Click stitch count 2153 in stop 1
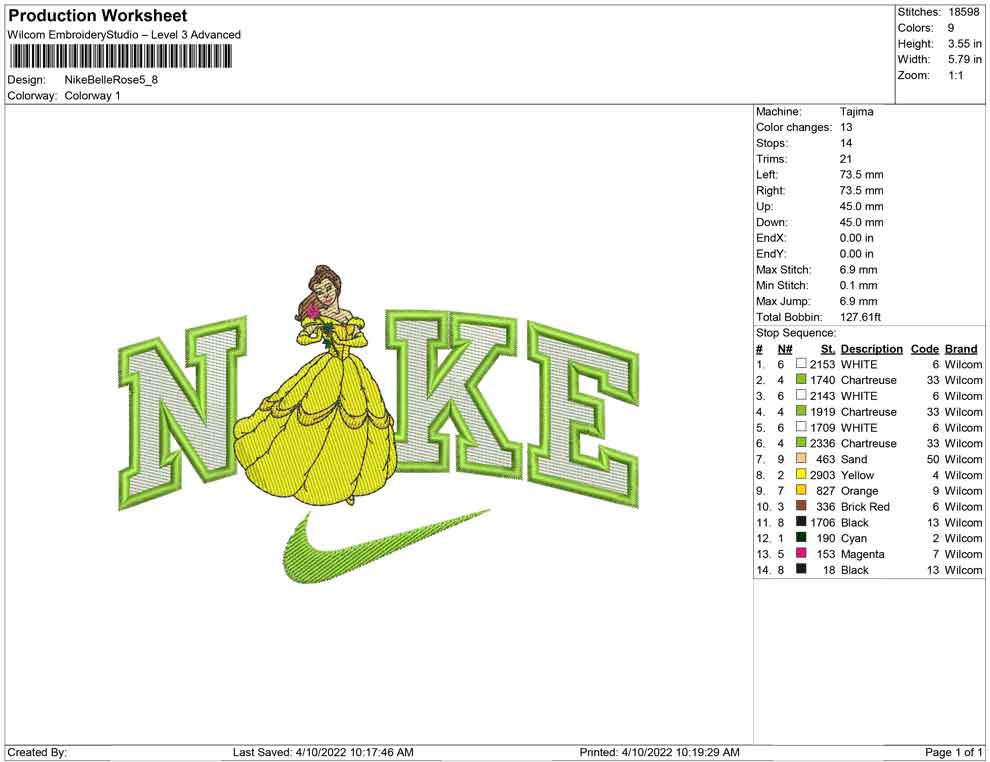 pos(823,364)
